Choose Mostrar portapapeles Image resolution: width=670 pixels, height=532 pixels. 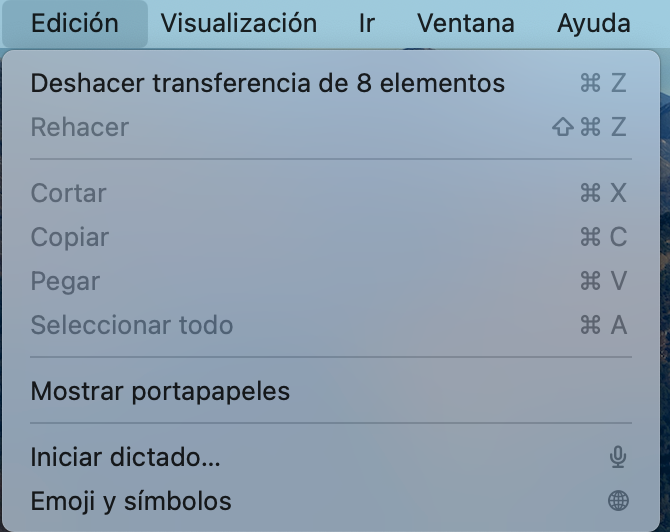[331, 391]
